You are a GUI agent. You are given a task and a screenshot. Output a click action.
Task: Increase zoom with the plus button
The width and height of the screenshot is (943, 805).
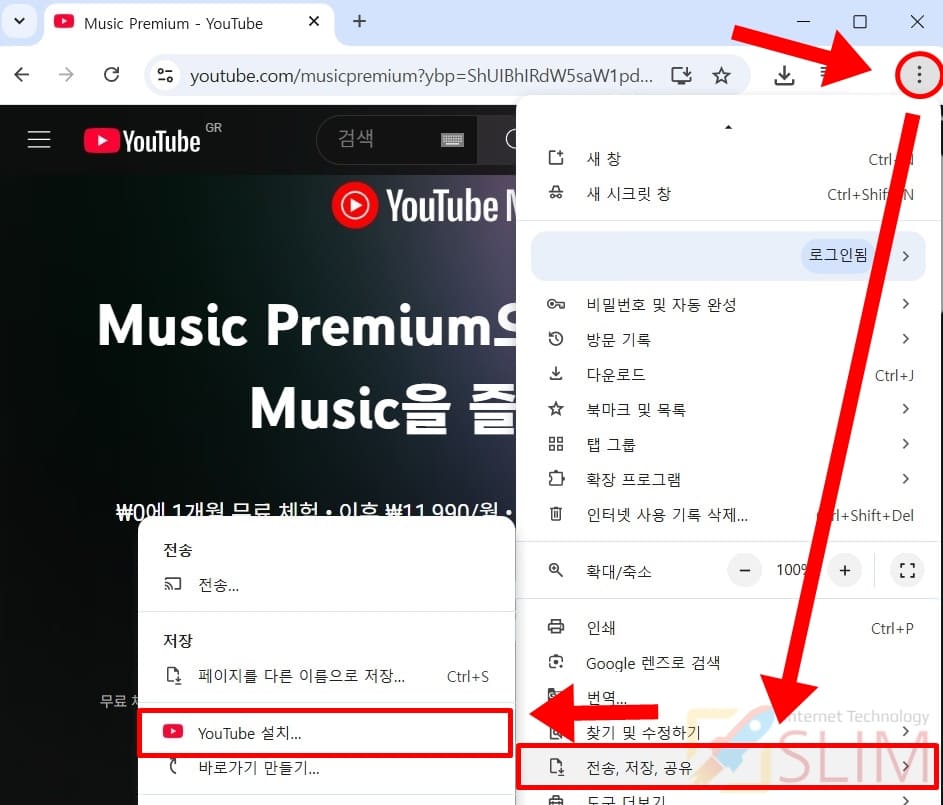pyautogui.click(x=844, y=570)
